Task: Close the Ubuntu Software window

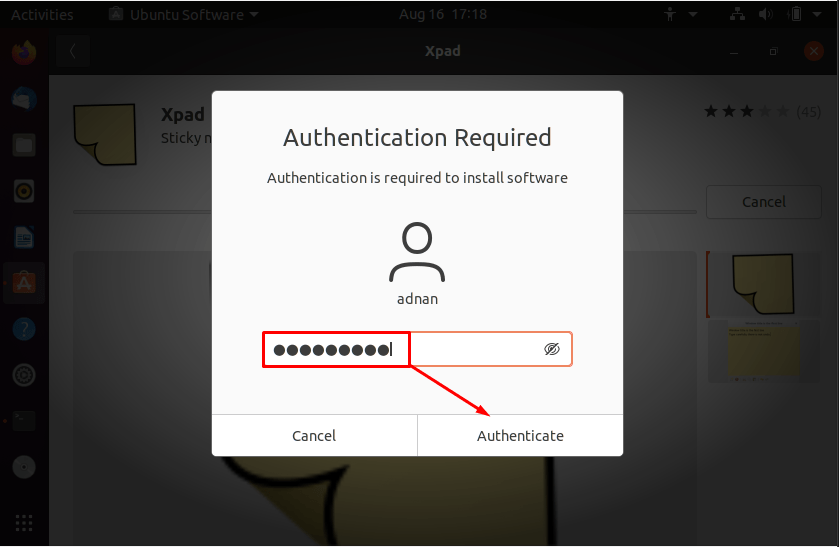Action: (813, 51)
